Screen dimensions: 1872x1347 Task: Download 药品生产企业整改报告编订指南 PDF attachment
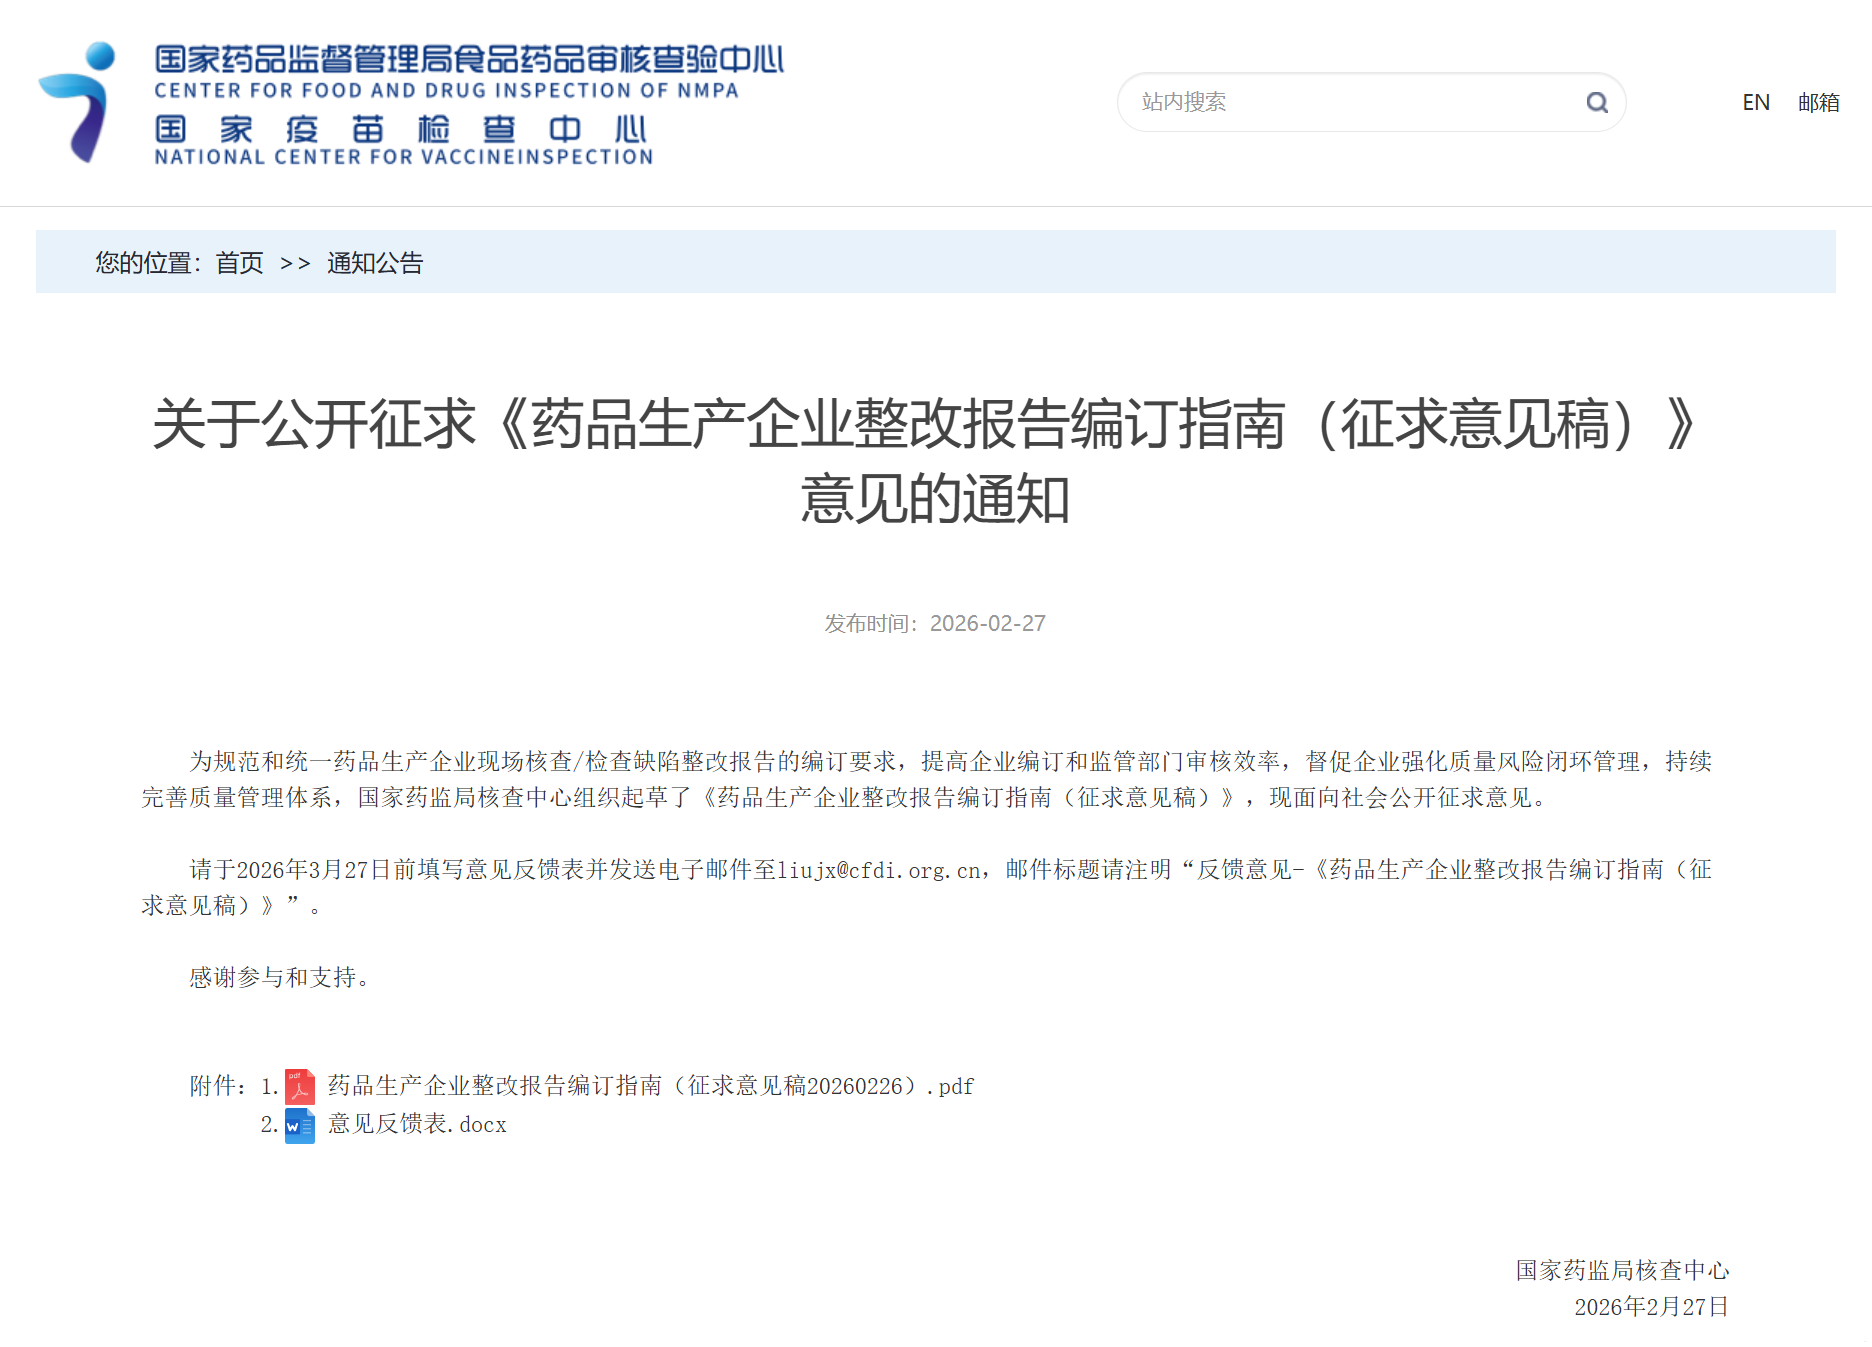648,1086
